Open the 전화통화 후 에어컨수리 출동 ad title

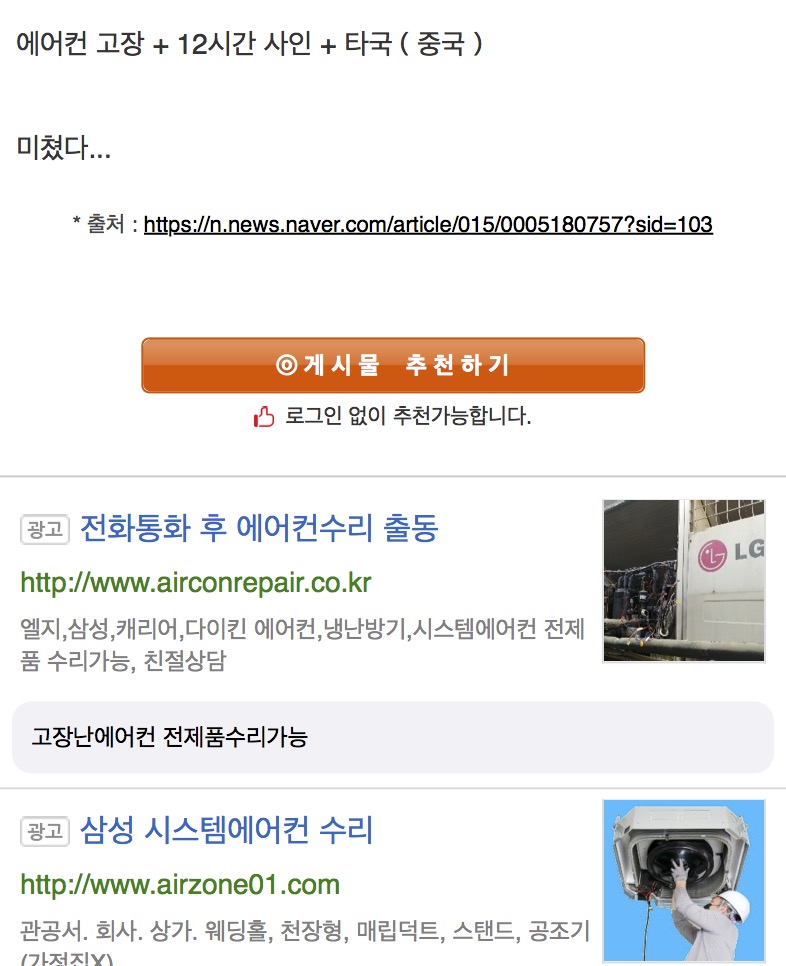click(259, 528)
